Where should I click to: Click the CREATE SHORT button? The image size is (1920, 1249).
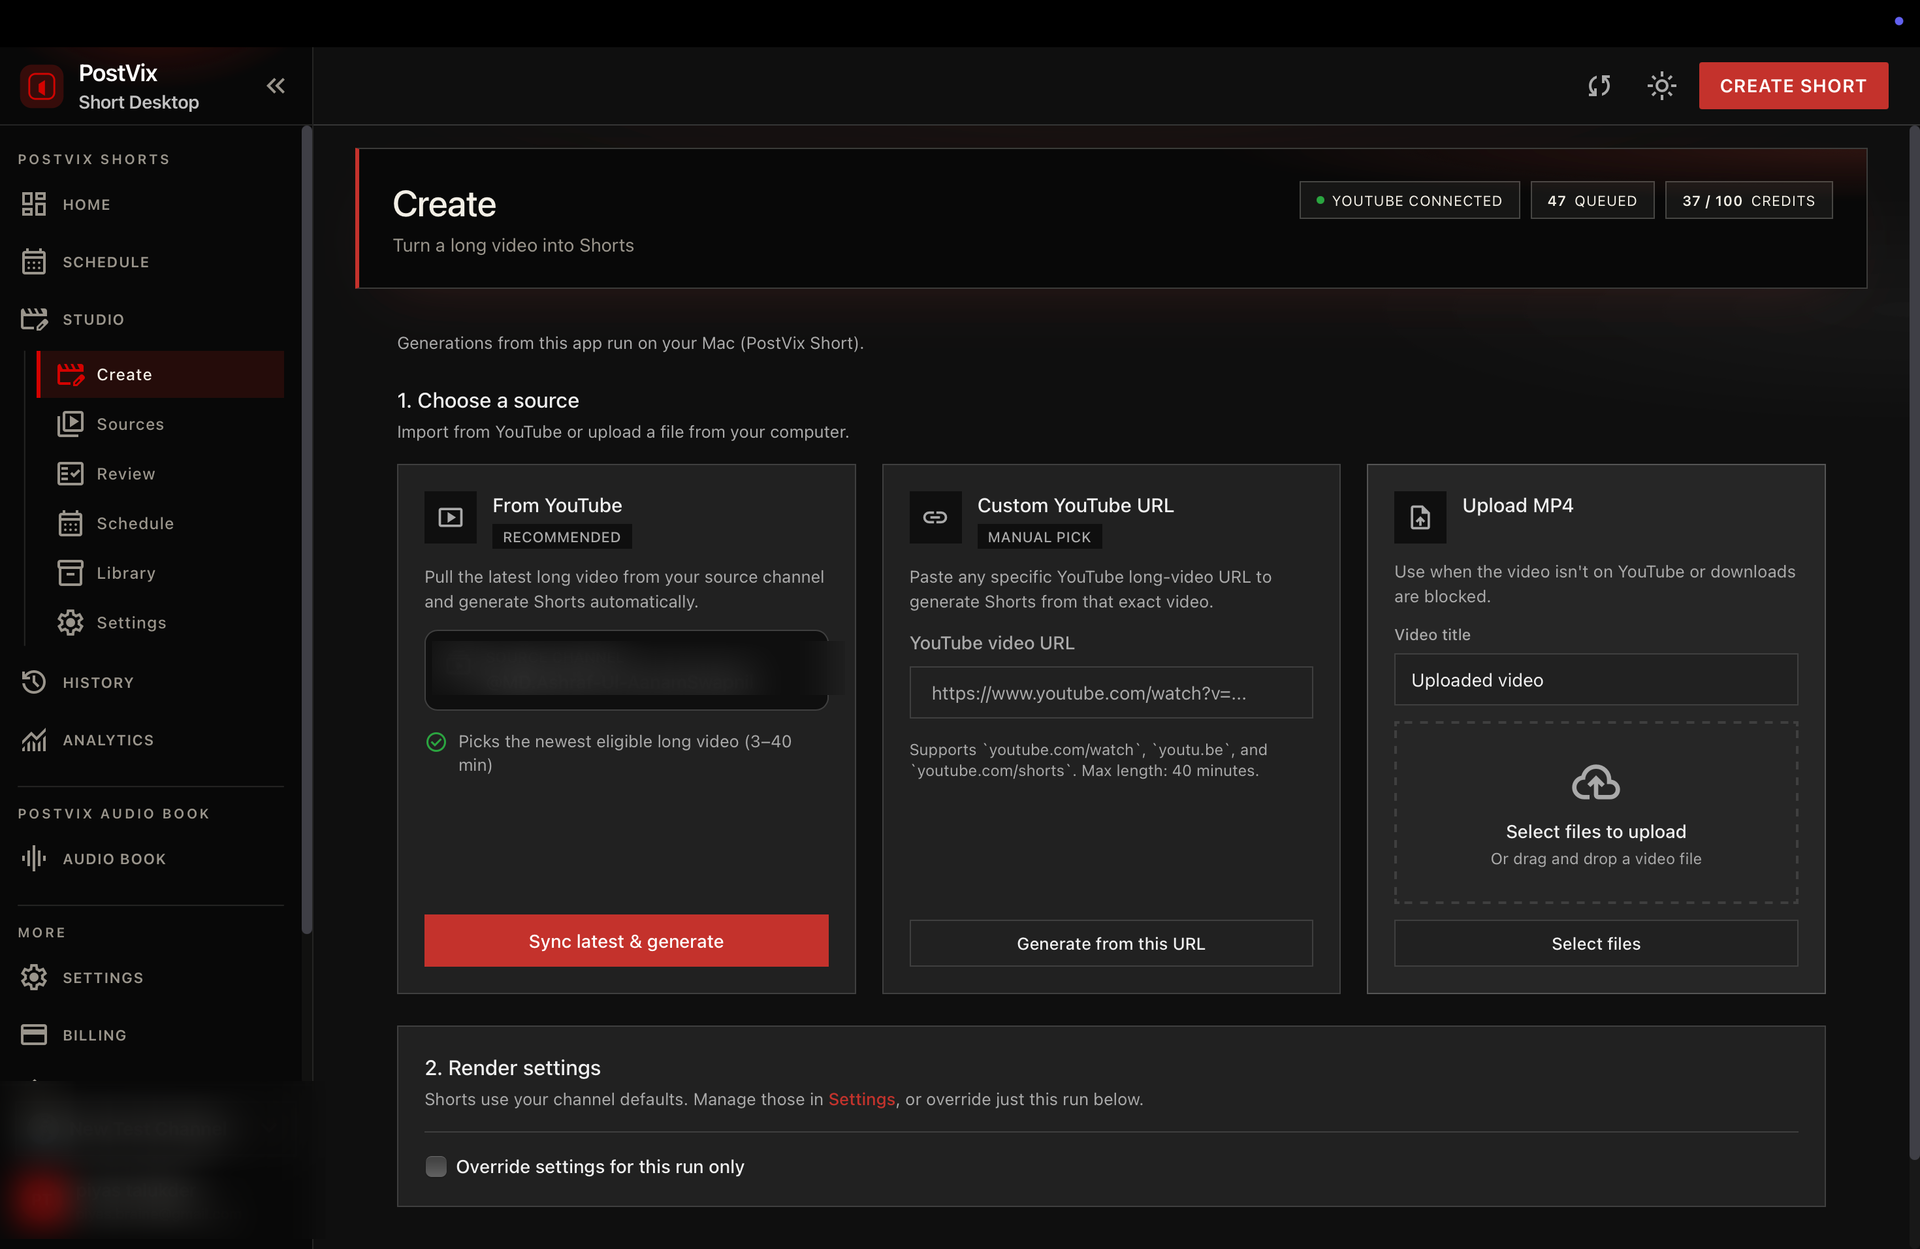pyautogui.click(x=1793, y=86)
